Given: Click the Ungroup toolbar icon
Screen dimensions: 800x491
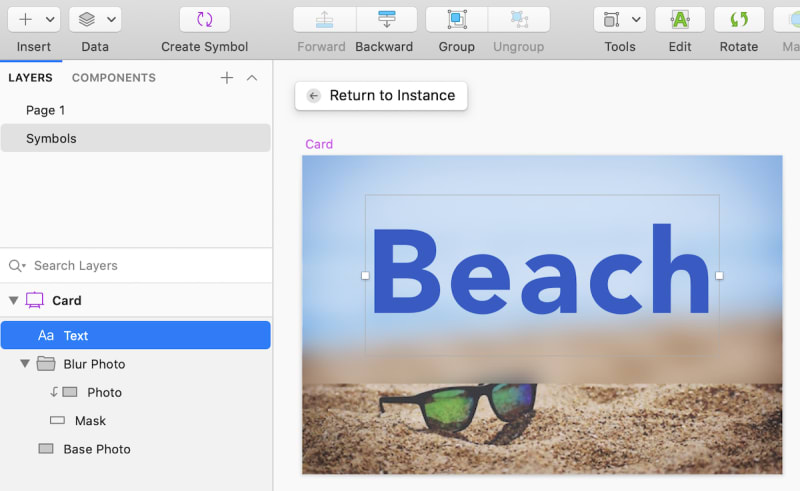Looking at the screenshot, I should pyautogui.click(x=519, y=19).
